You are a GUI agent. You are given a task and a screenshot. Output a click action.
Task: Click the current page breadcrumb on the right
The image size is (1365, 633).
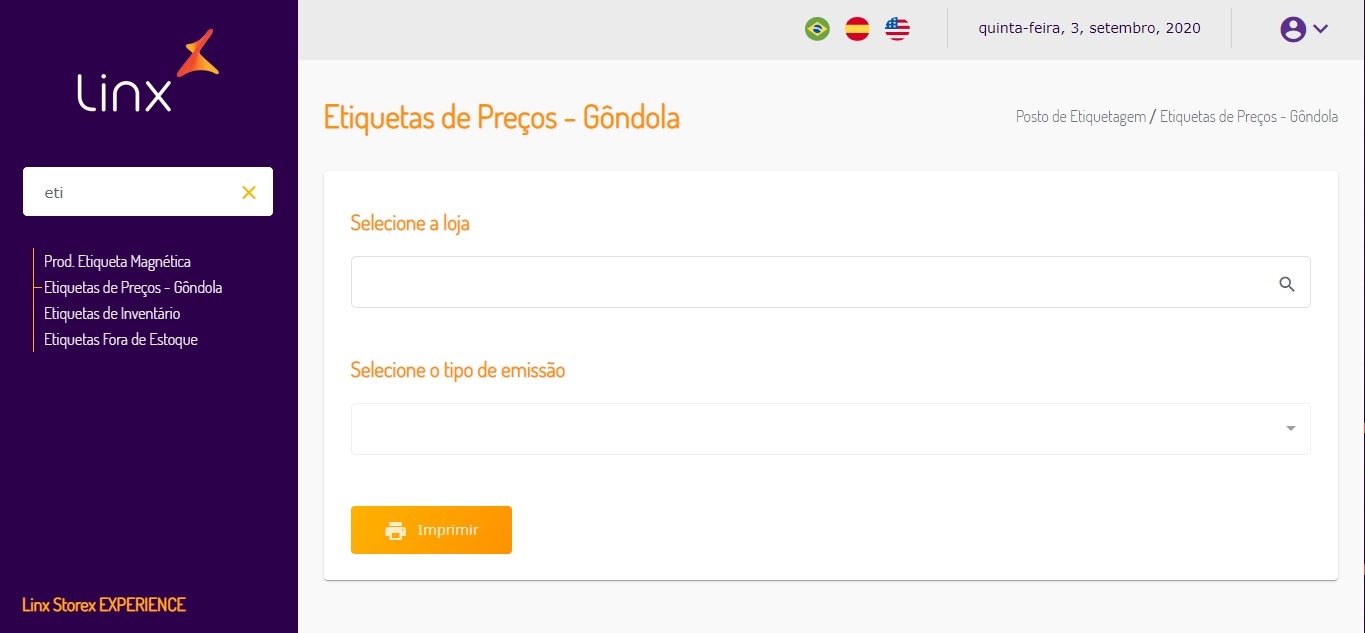coord(1248,117)
